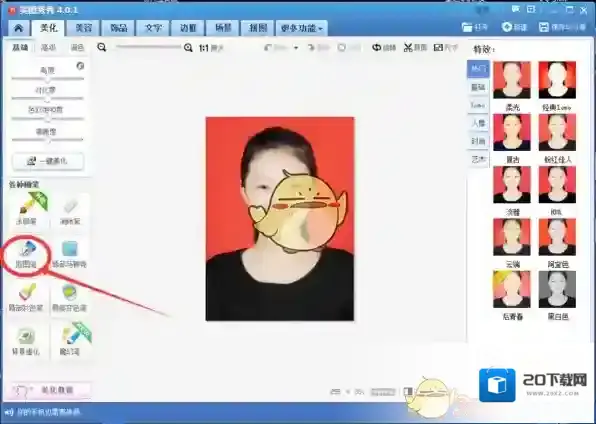
Task: Apply the 阿宝色 effect thumbnail
Action: (557, 237)
